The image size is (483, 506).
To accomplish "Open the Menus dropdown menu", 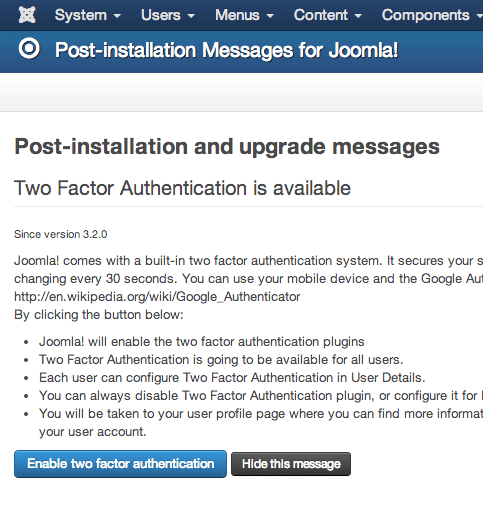I will [x=244, y=15].
